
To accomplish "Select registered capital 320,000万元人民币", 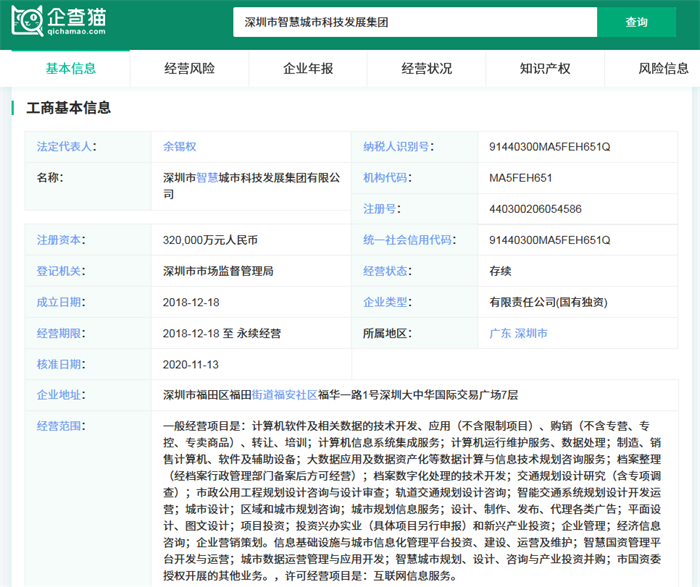I will tap(210, 240).
